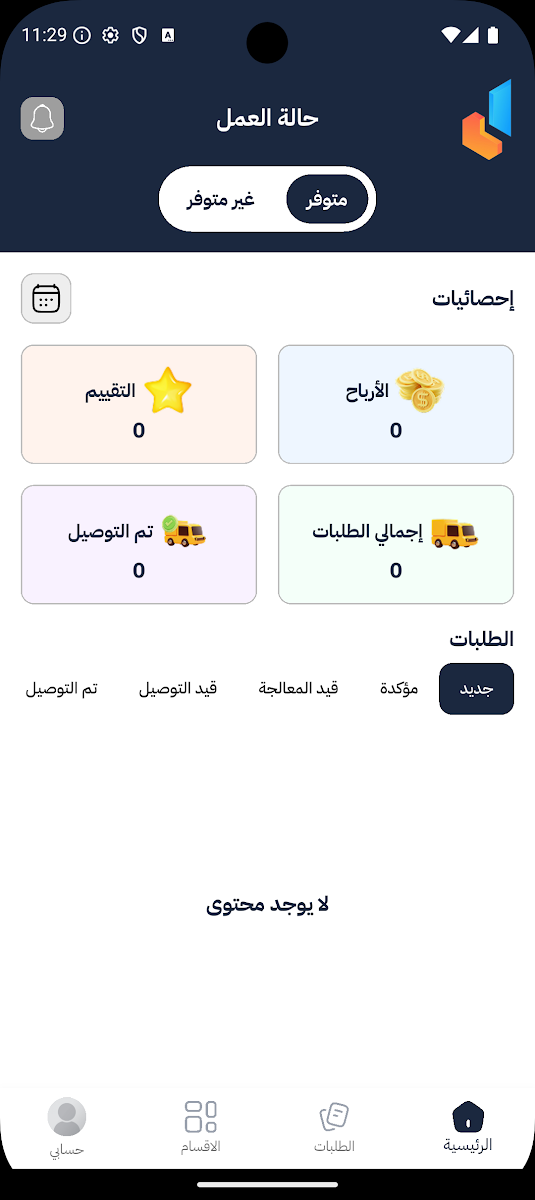Switch work status to غير متوفر
535x1200 pixels.
(x=221, y=200)
